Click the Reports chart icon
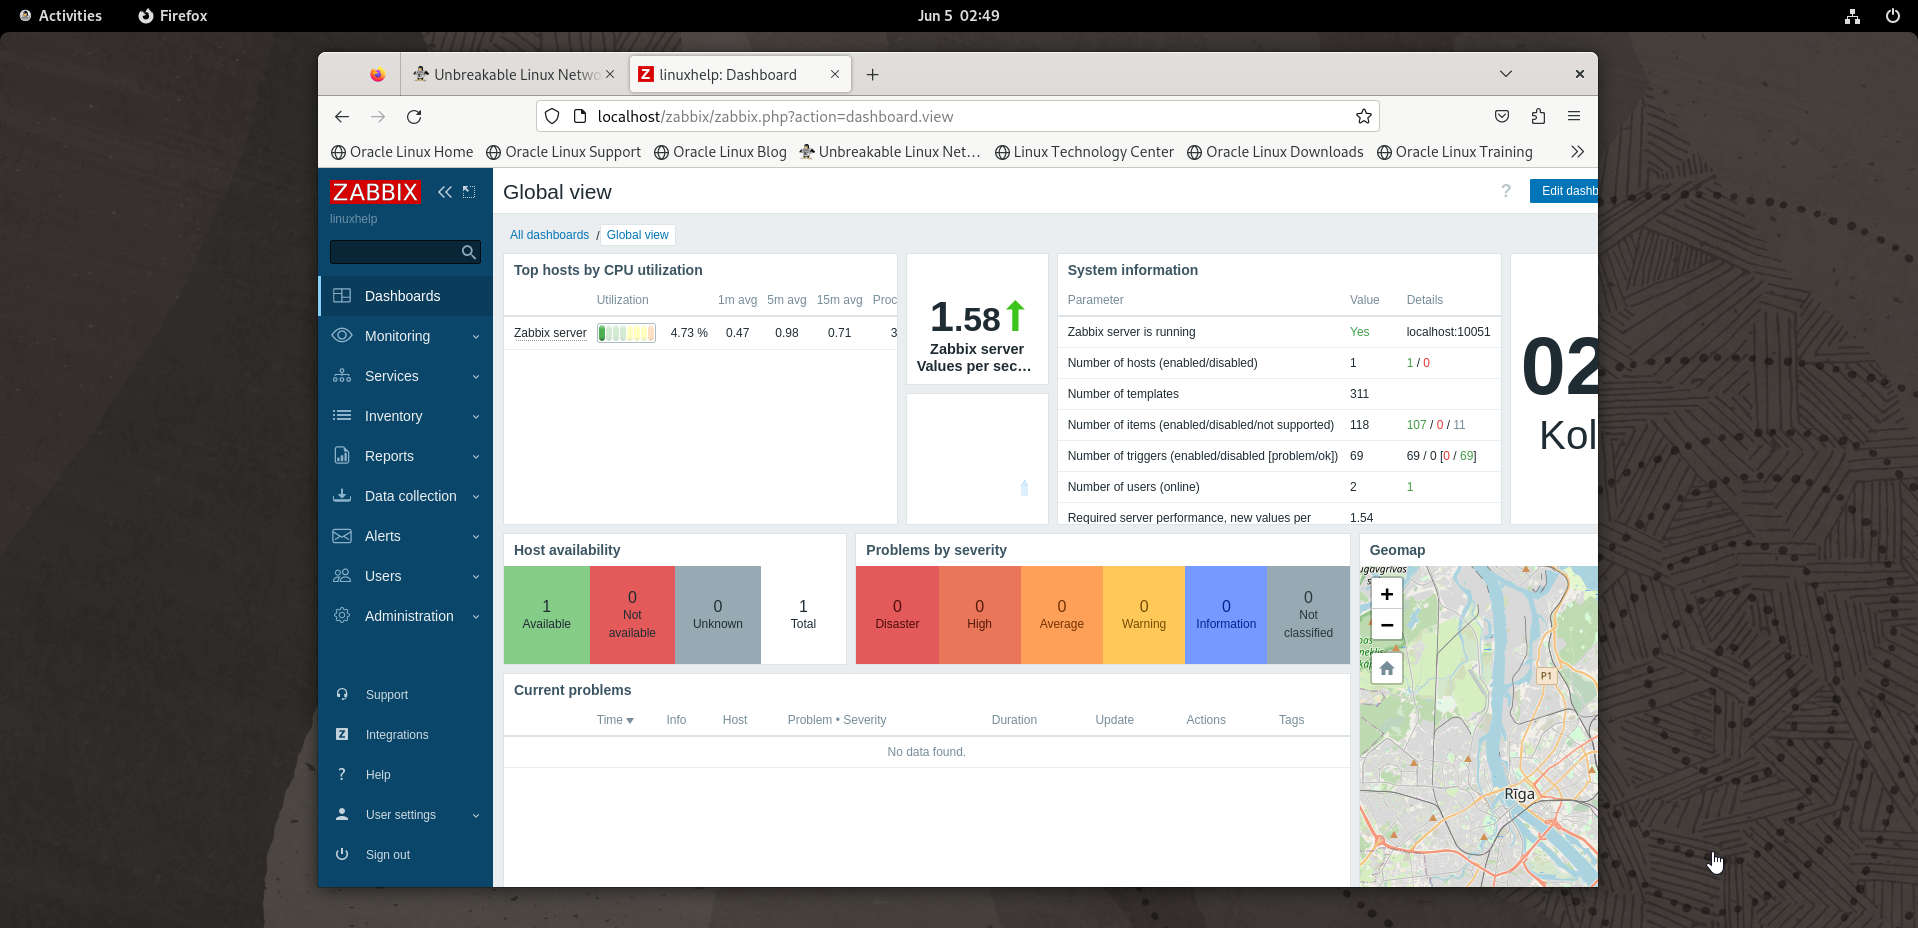The height and width of the screenshot is (928, 1918). click(342, 456)
